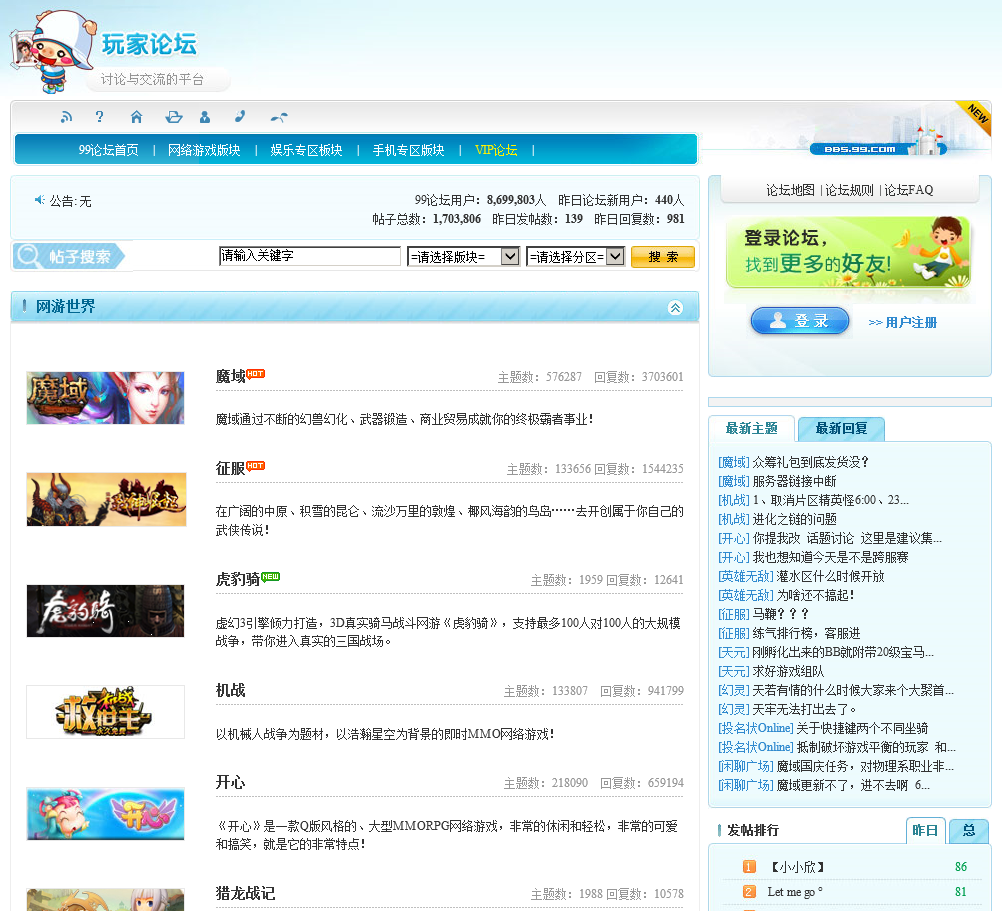Open the 论坛FAQ link
This screenshot has height=911, width=1002.
pyautogui.click(x=909, y=190)
